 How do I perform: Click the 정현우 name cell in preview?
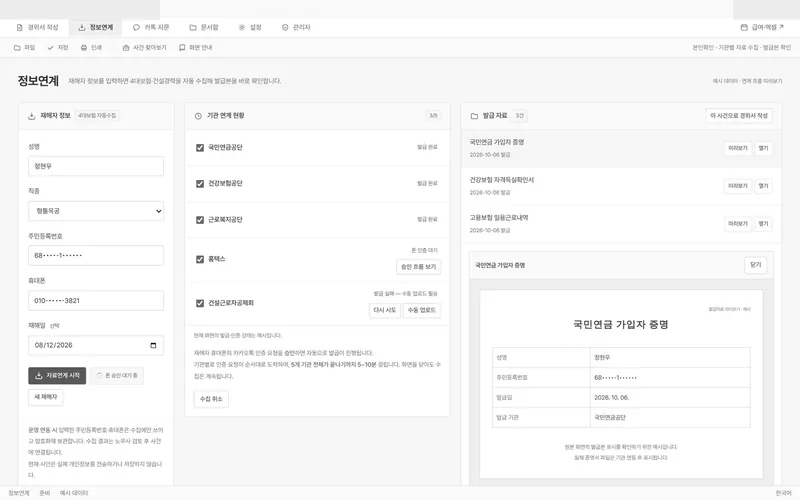tap(670, 358)
